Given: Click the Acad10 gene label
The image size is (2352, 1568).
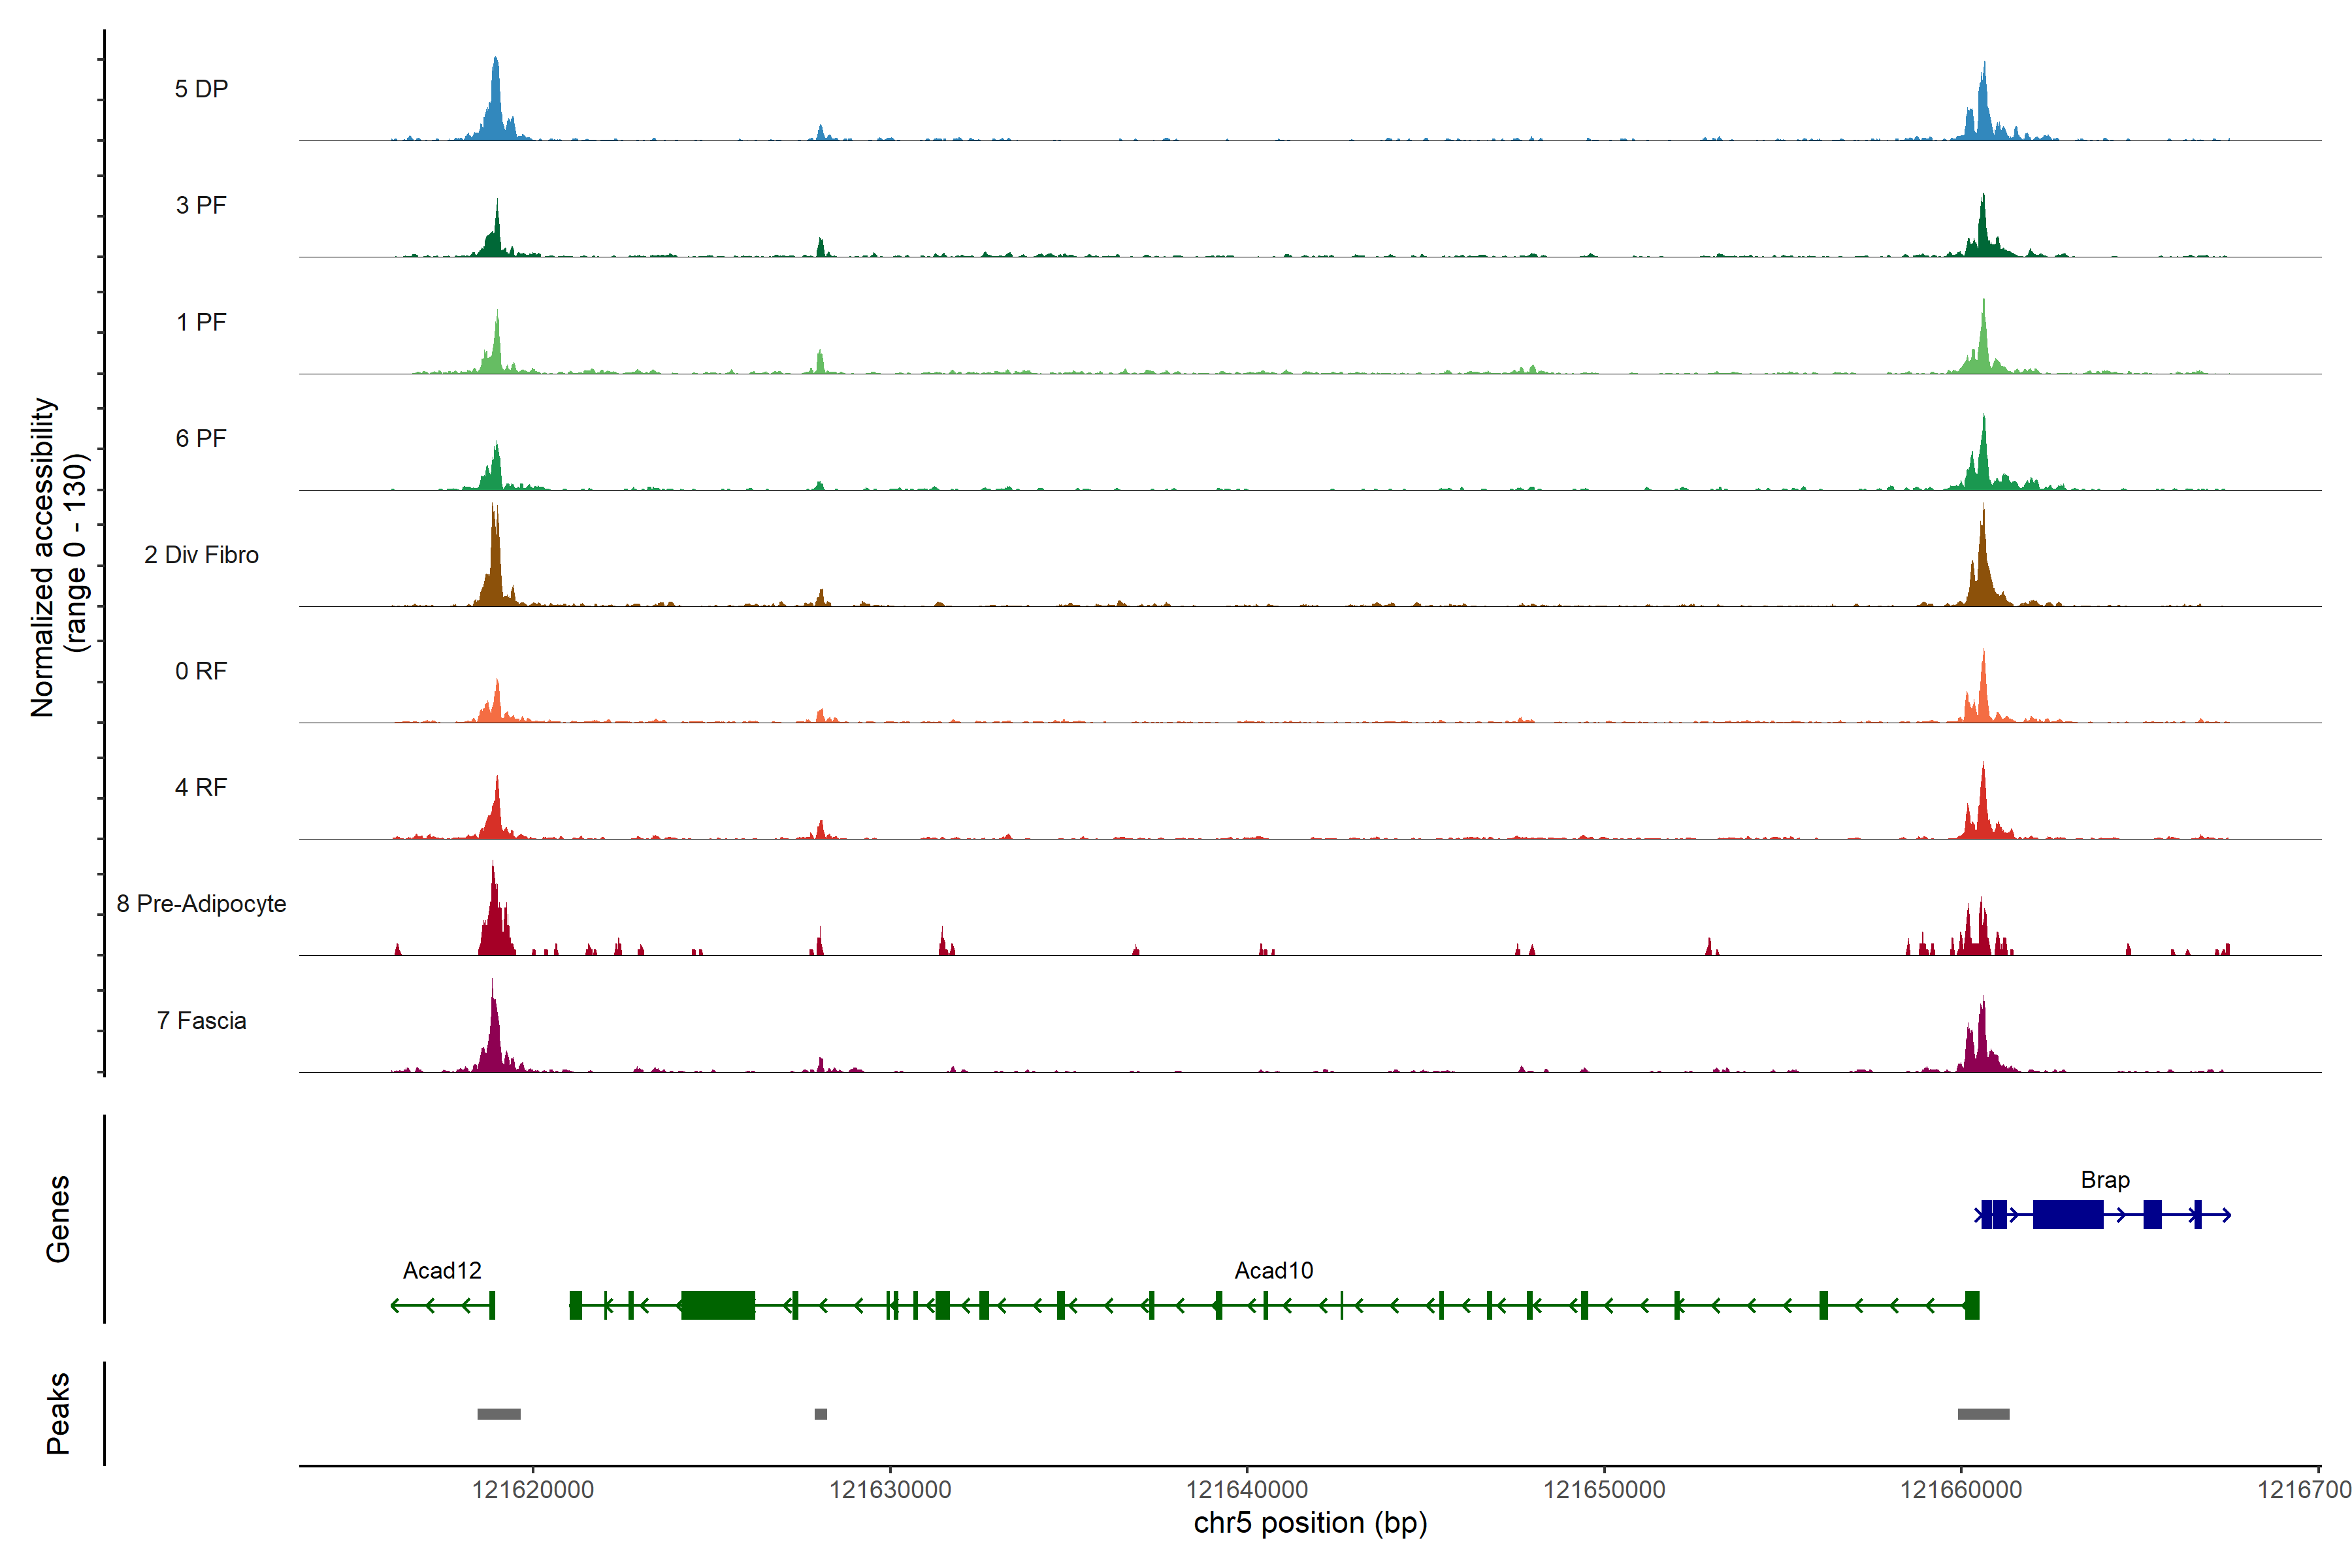Looking at the screenshot, I should 1273,1271.
